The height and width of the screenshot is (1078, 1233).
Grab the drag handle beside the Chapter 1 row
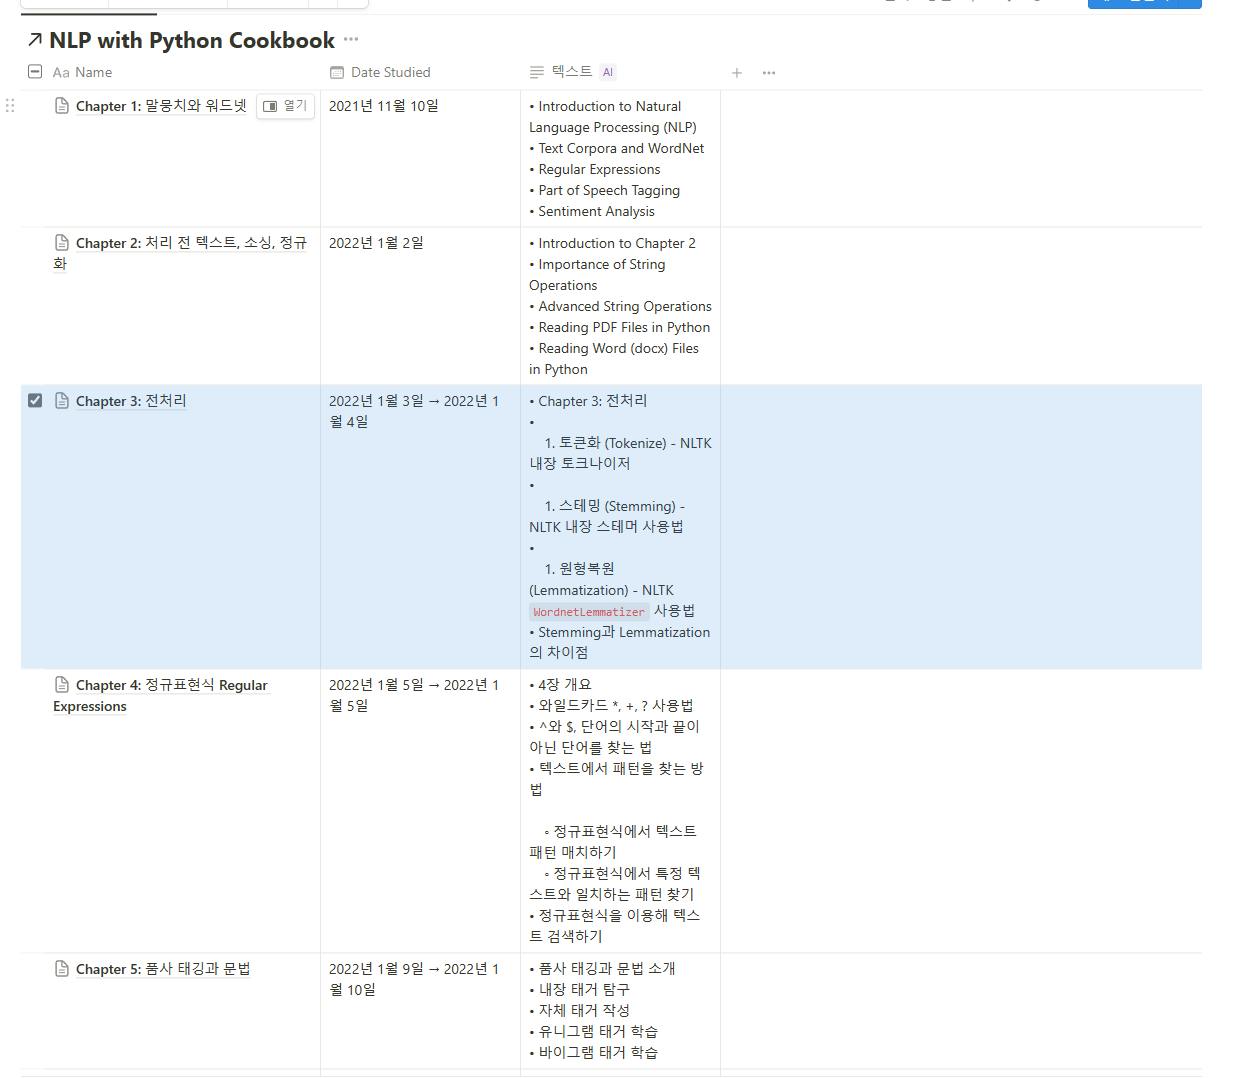(10, 105)
